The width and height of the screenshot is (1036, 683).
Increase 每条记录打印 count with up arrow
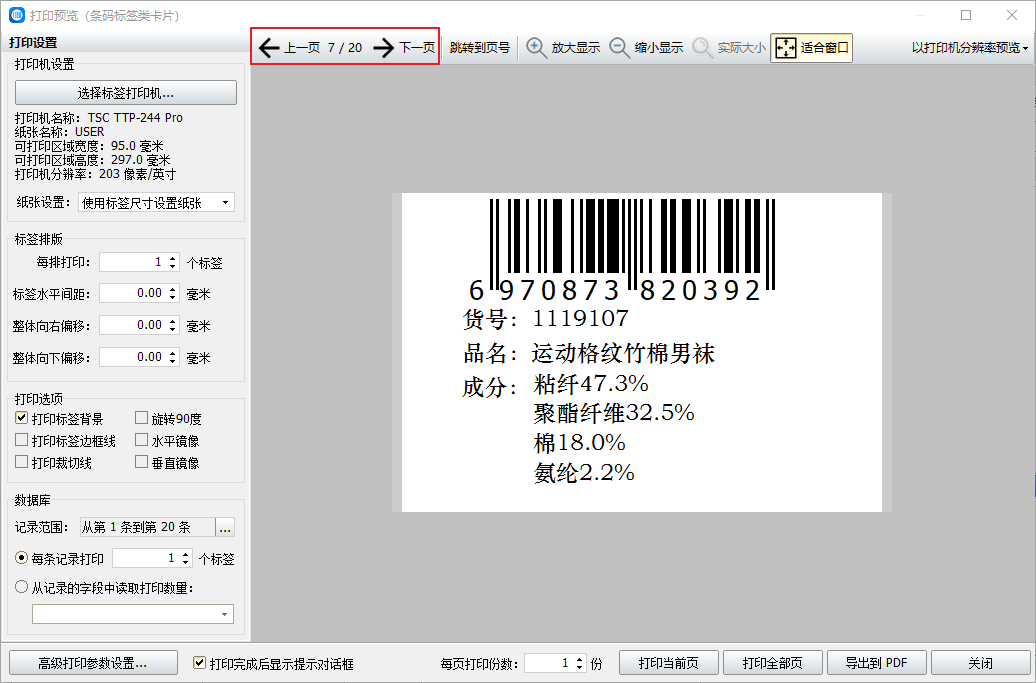(x=186, y=554)
